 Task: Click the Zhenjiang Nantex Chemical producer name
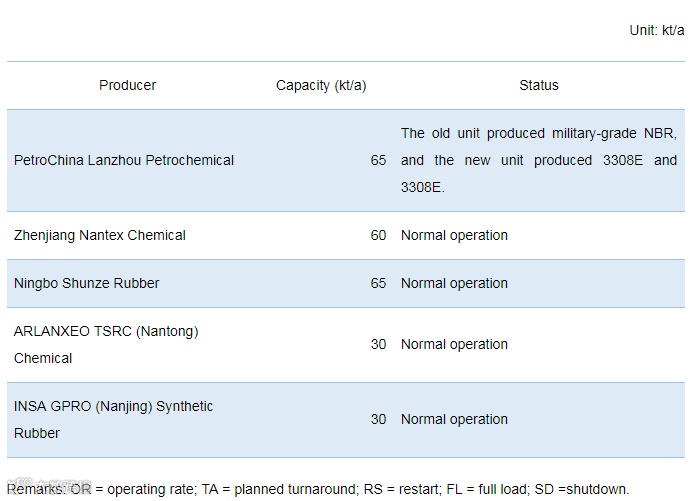(100, 235)
